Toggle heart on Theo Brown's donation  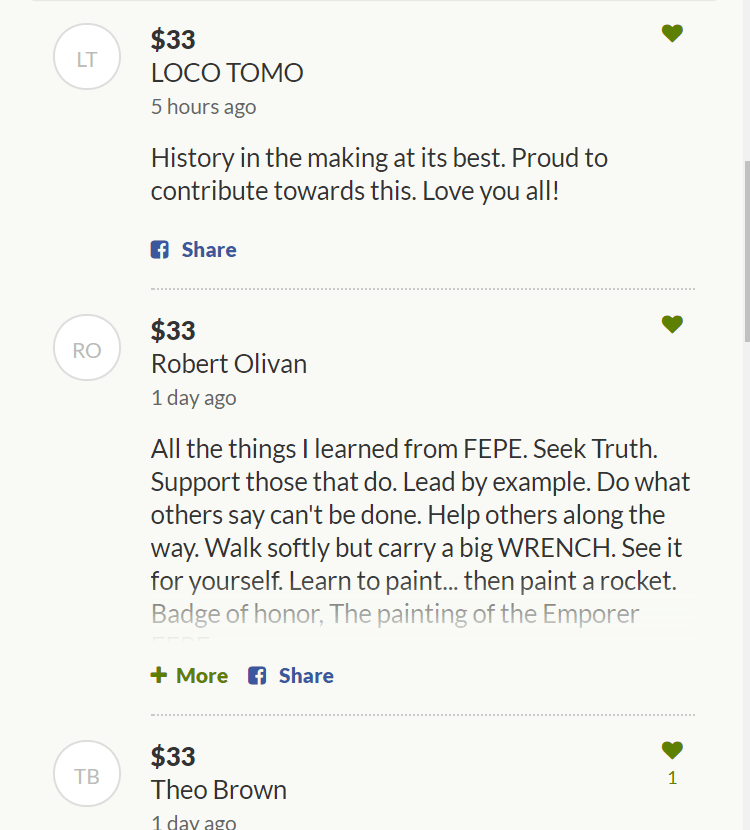pyautogui.click(x=672, y=750)
